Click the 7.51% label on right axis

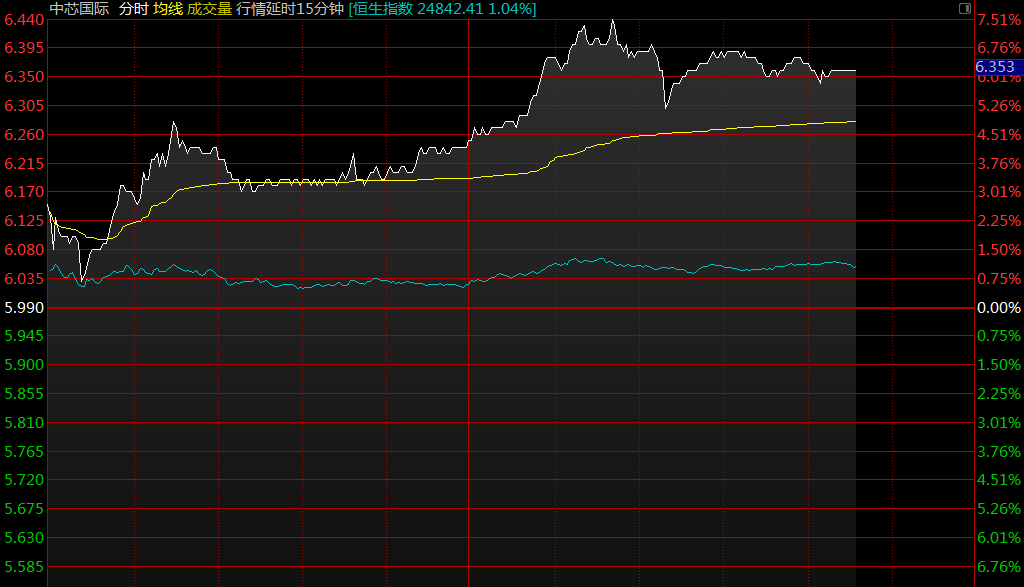point(998,19)
